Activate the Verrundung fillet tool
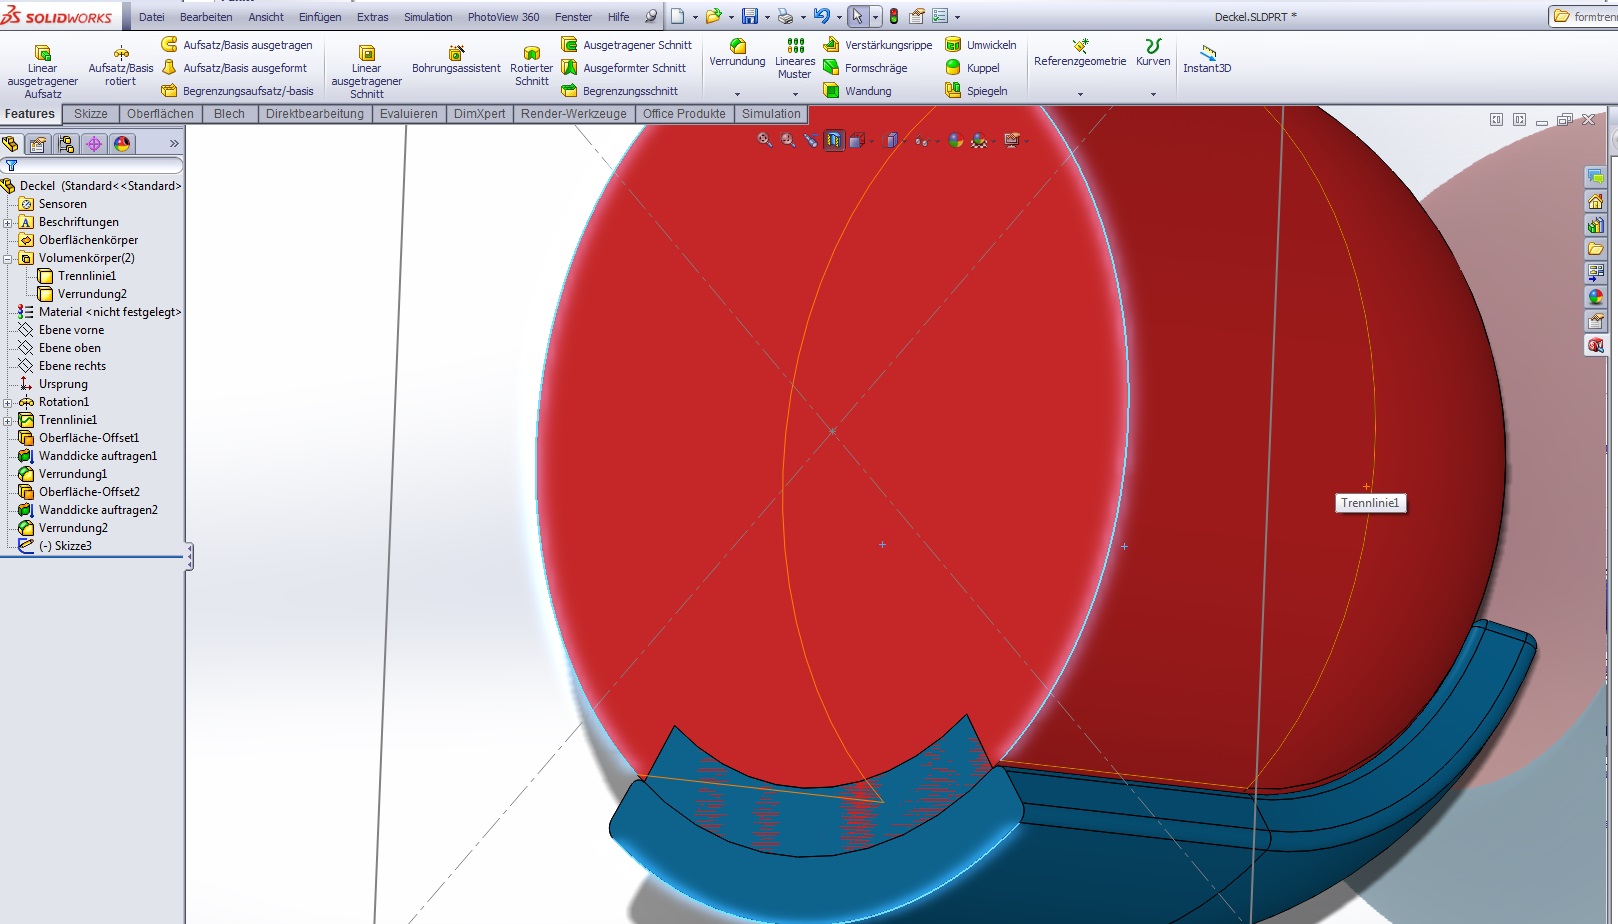This screenshot has height=924, width=1618. click(x=737, y=52)
